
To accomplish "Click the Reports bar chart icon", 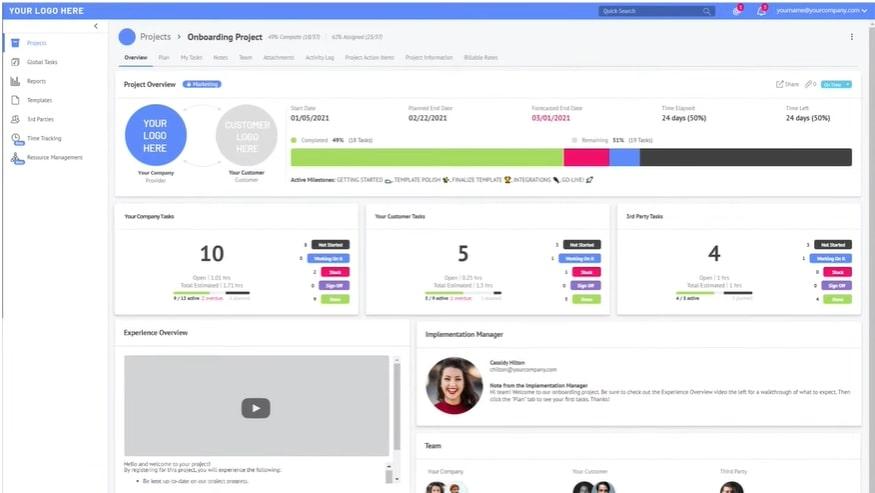I will 15,81.
